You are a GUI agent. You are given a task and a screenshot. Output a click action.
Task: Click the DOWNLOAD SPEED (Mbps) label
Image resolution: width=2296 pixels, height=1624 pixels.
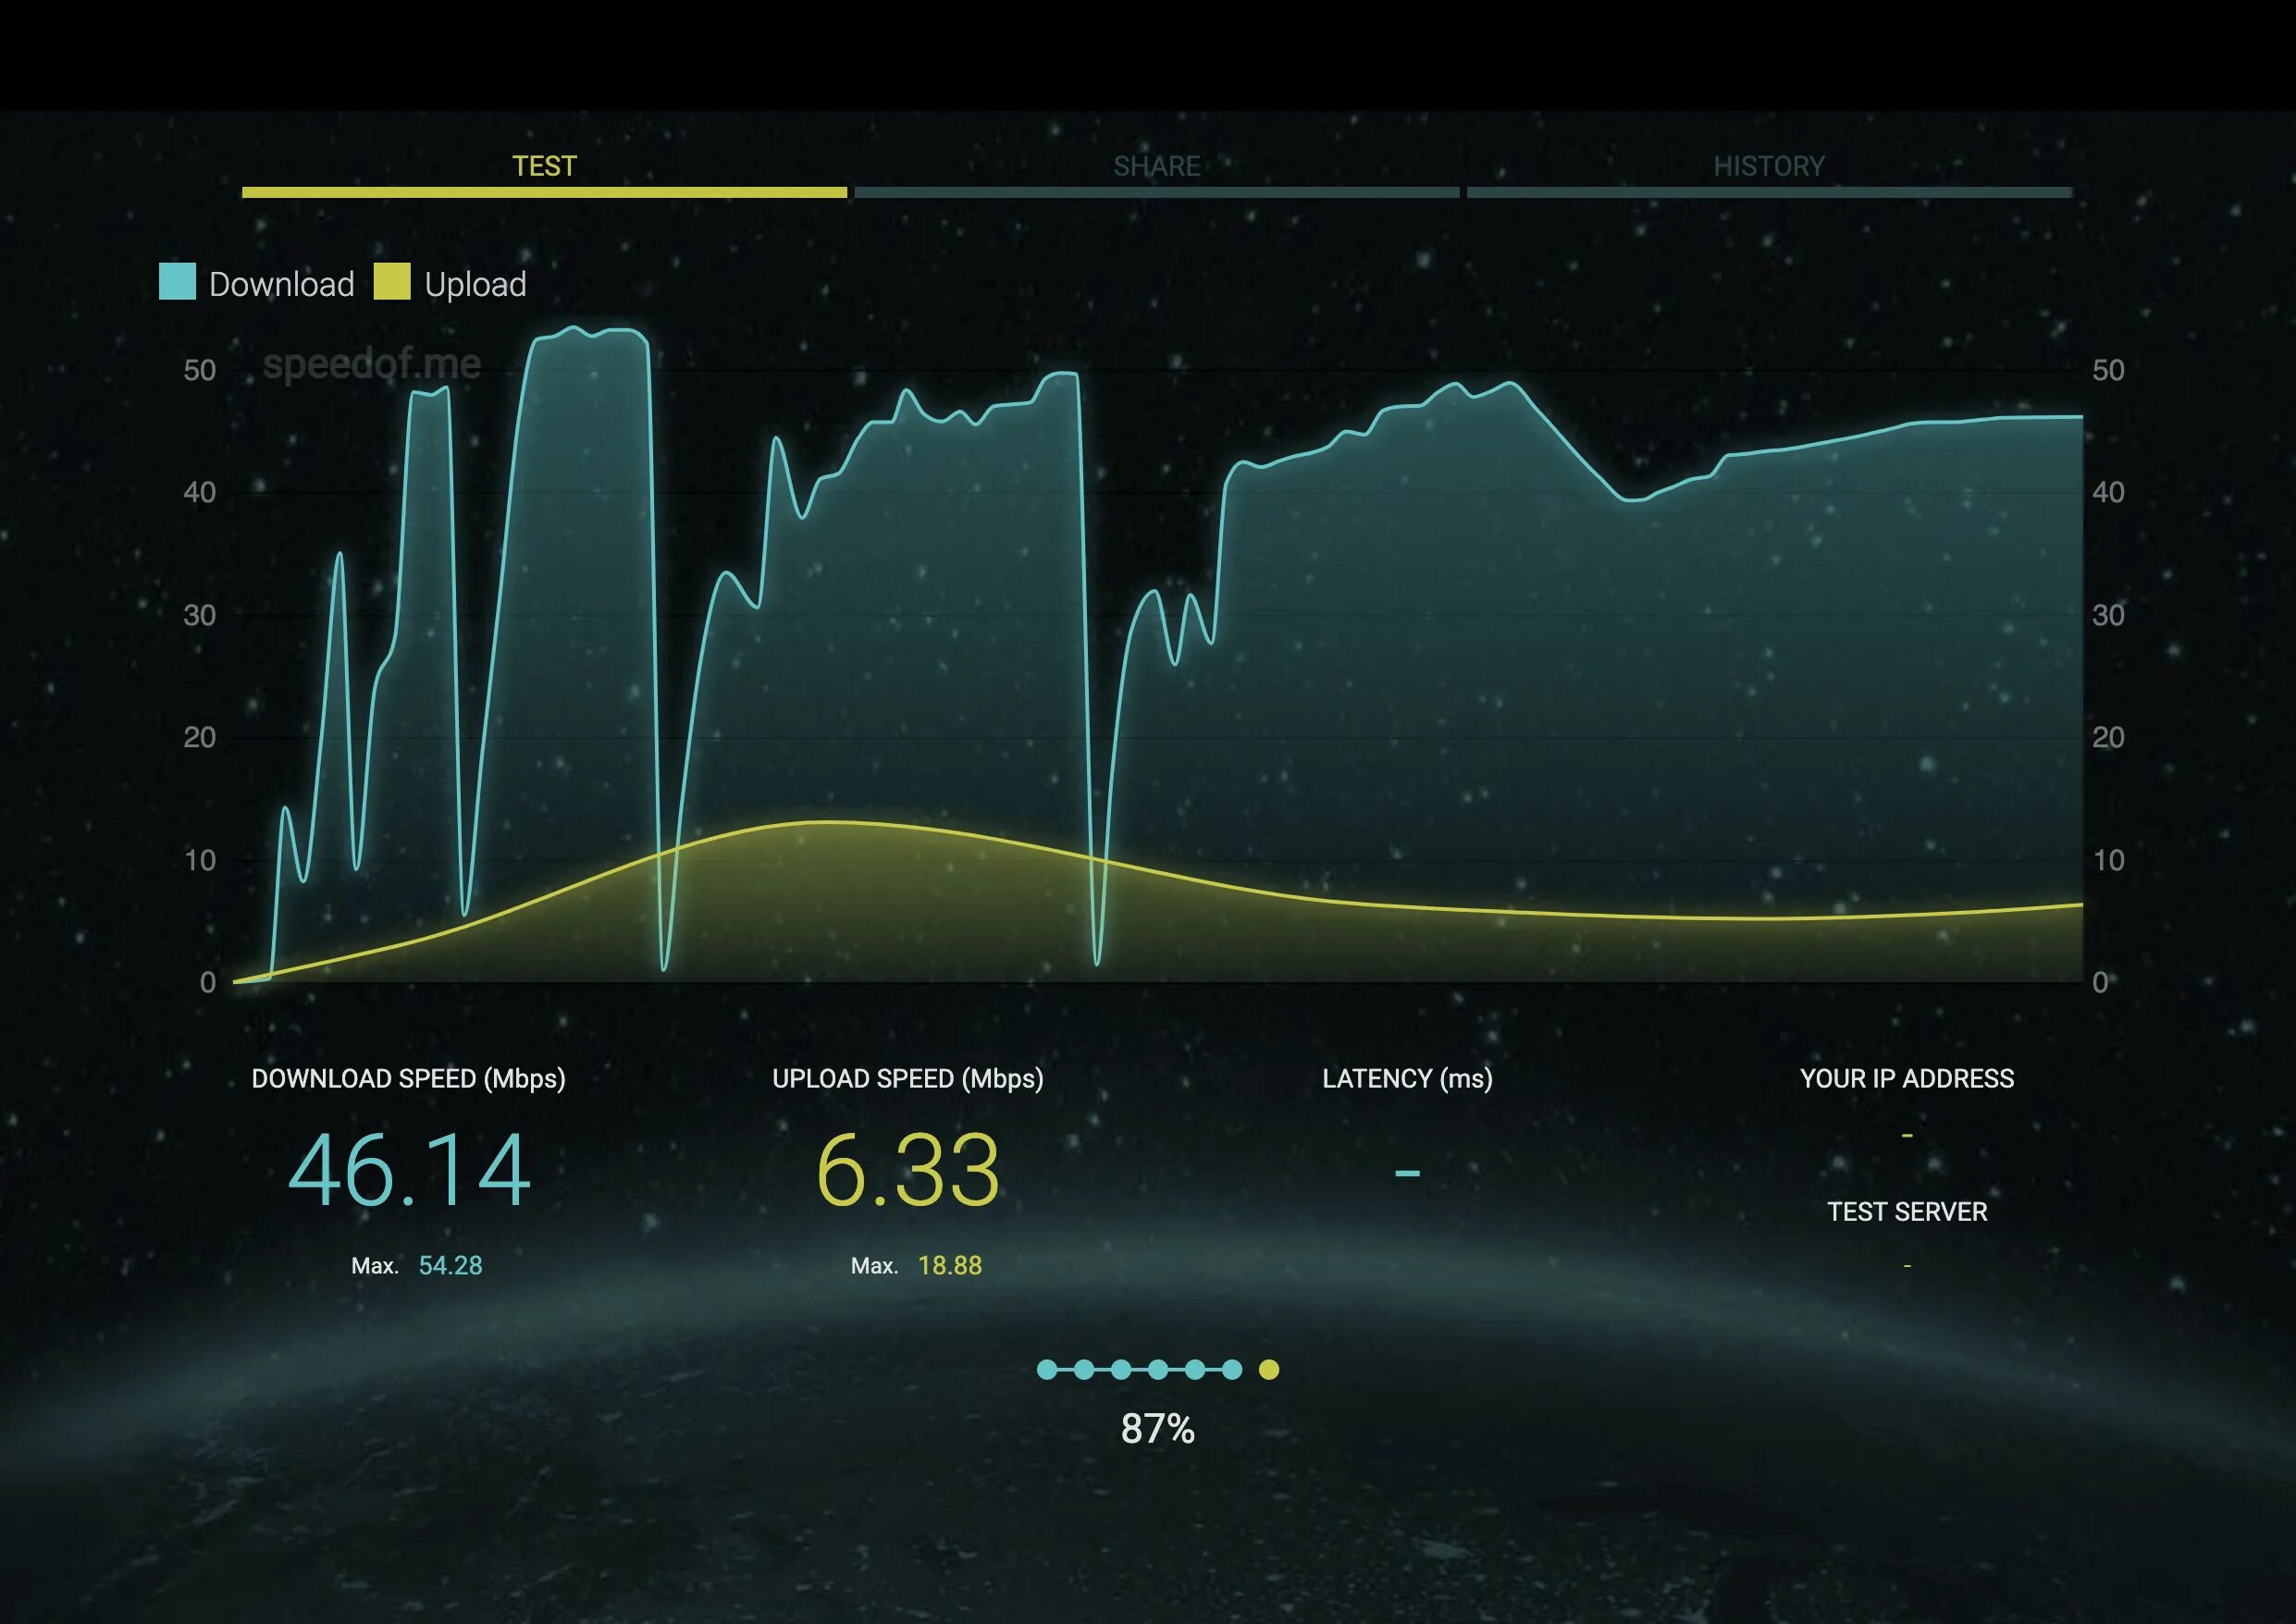pos(409,1079)
